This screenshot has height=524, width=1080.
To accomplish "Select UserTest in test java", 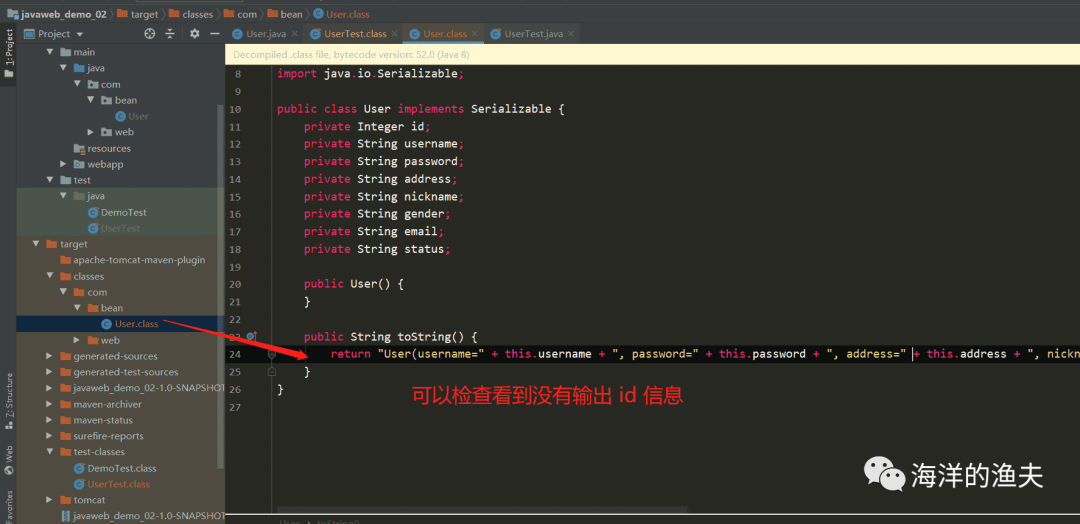I will [x=114, y=228].
